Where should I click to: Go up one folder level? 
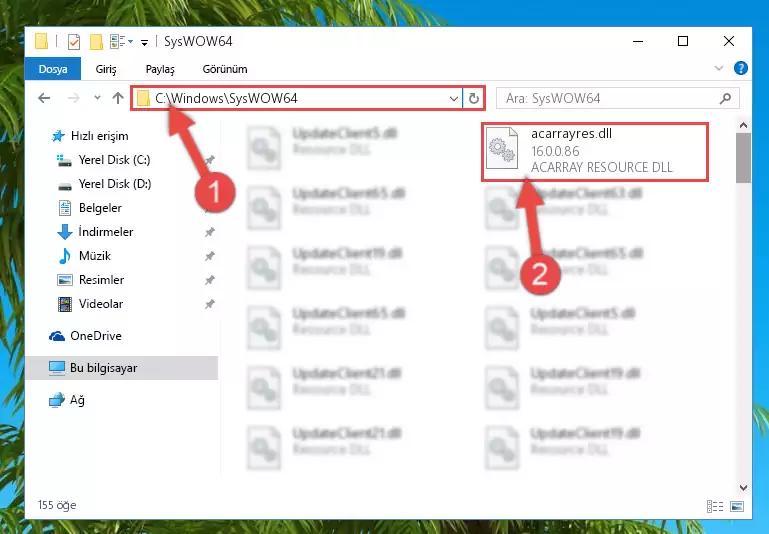coord(118,98)
